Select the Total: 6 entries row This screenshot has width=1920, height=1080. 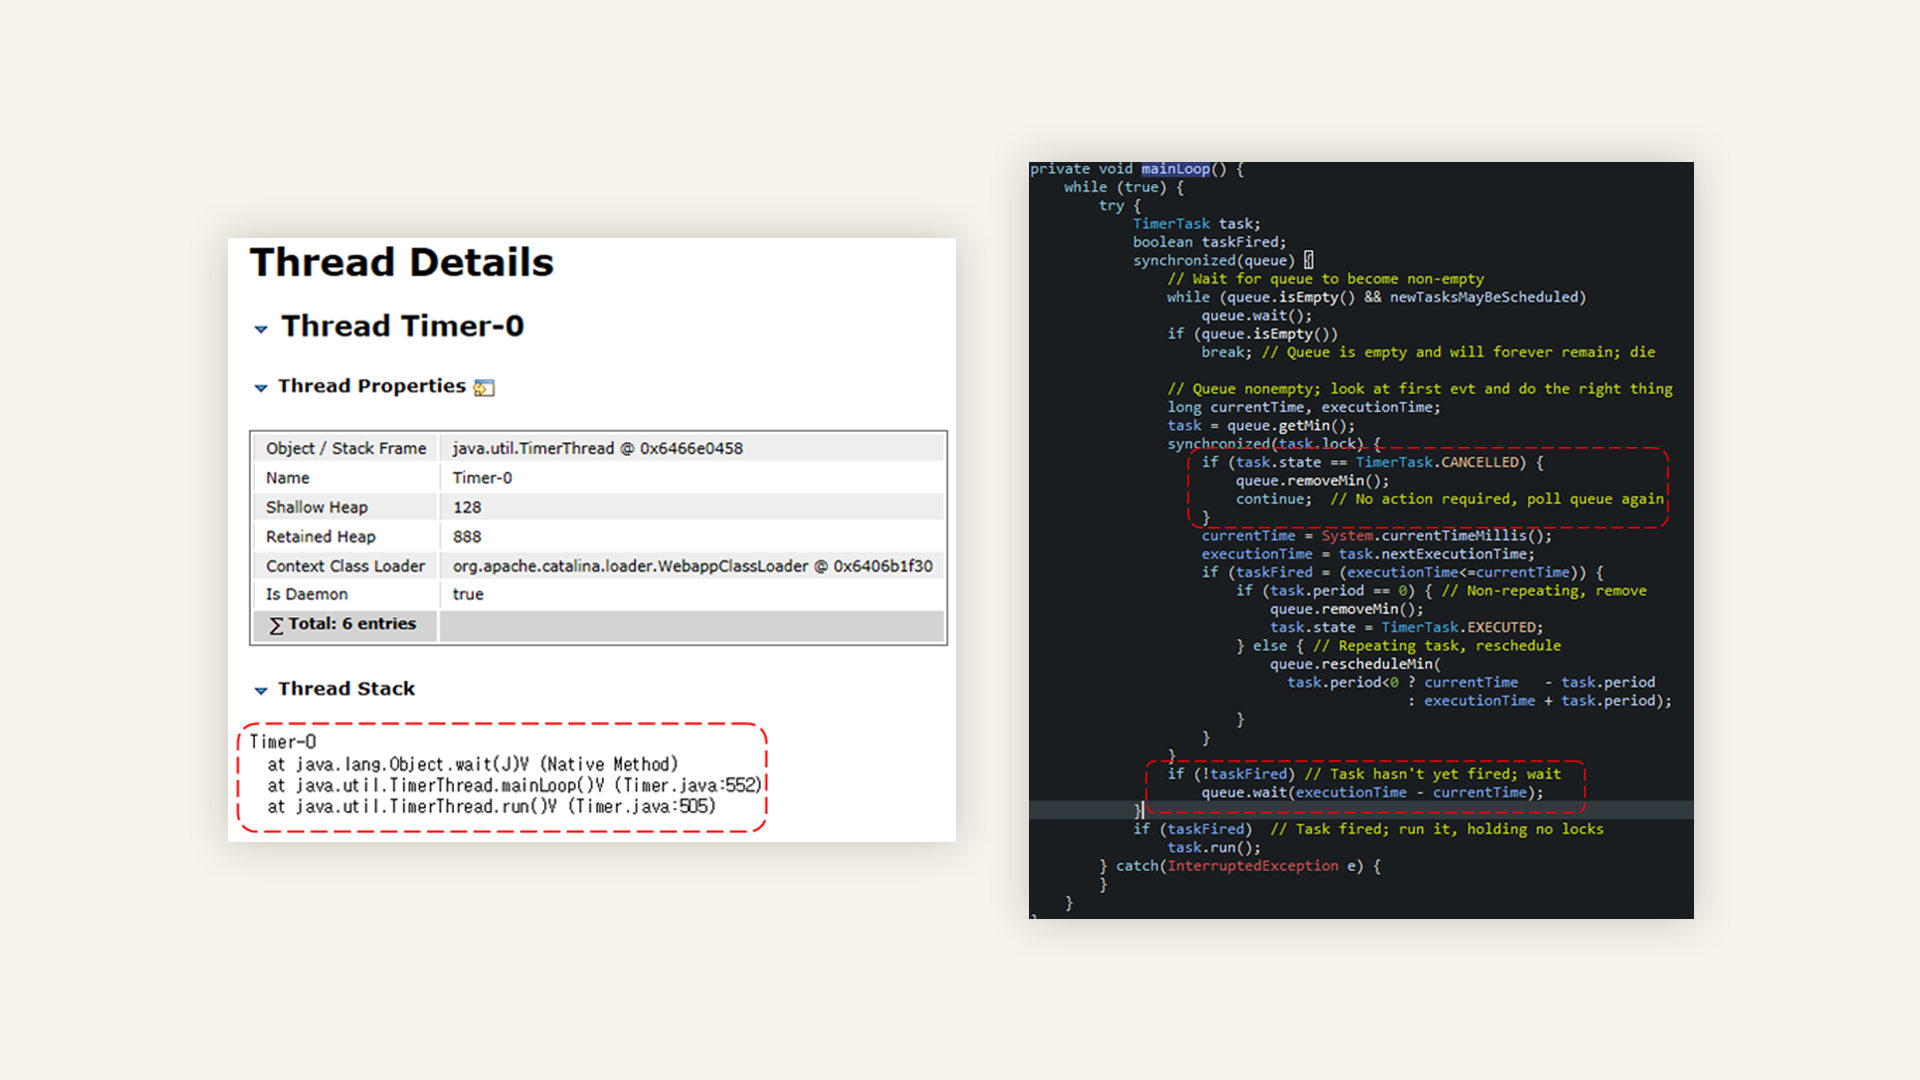[598, 625]
